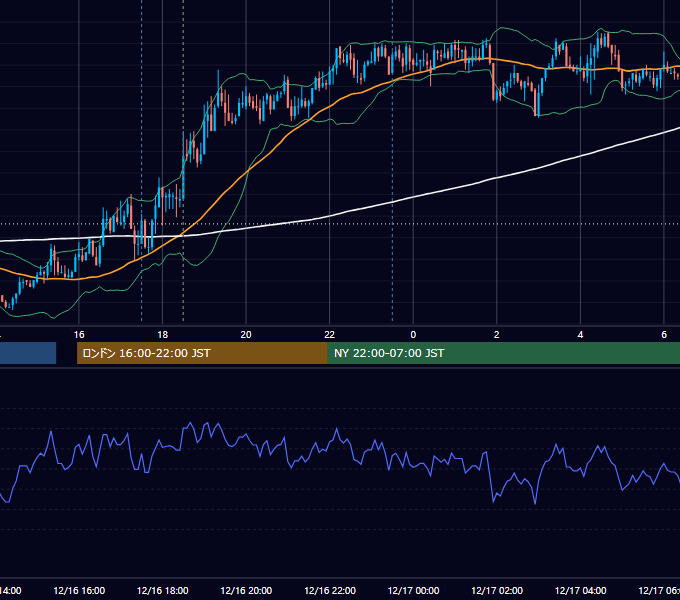
Task: Click the 18 hour label on the price chart axis
Action: [162, 335]
